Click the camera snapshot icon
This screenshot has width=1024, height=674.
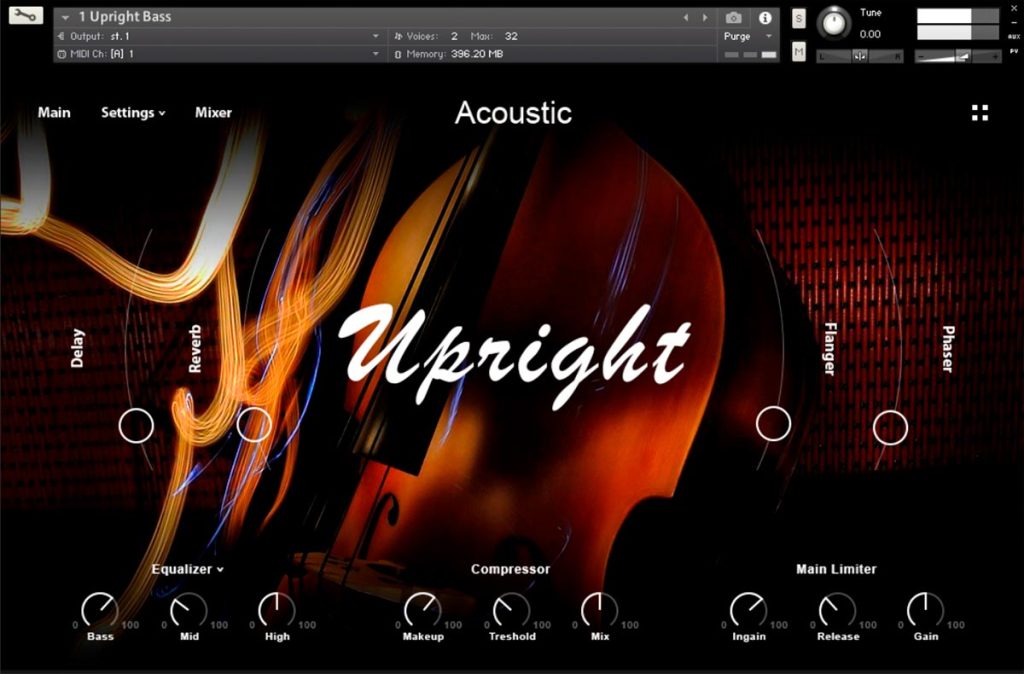point(733,18)
